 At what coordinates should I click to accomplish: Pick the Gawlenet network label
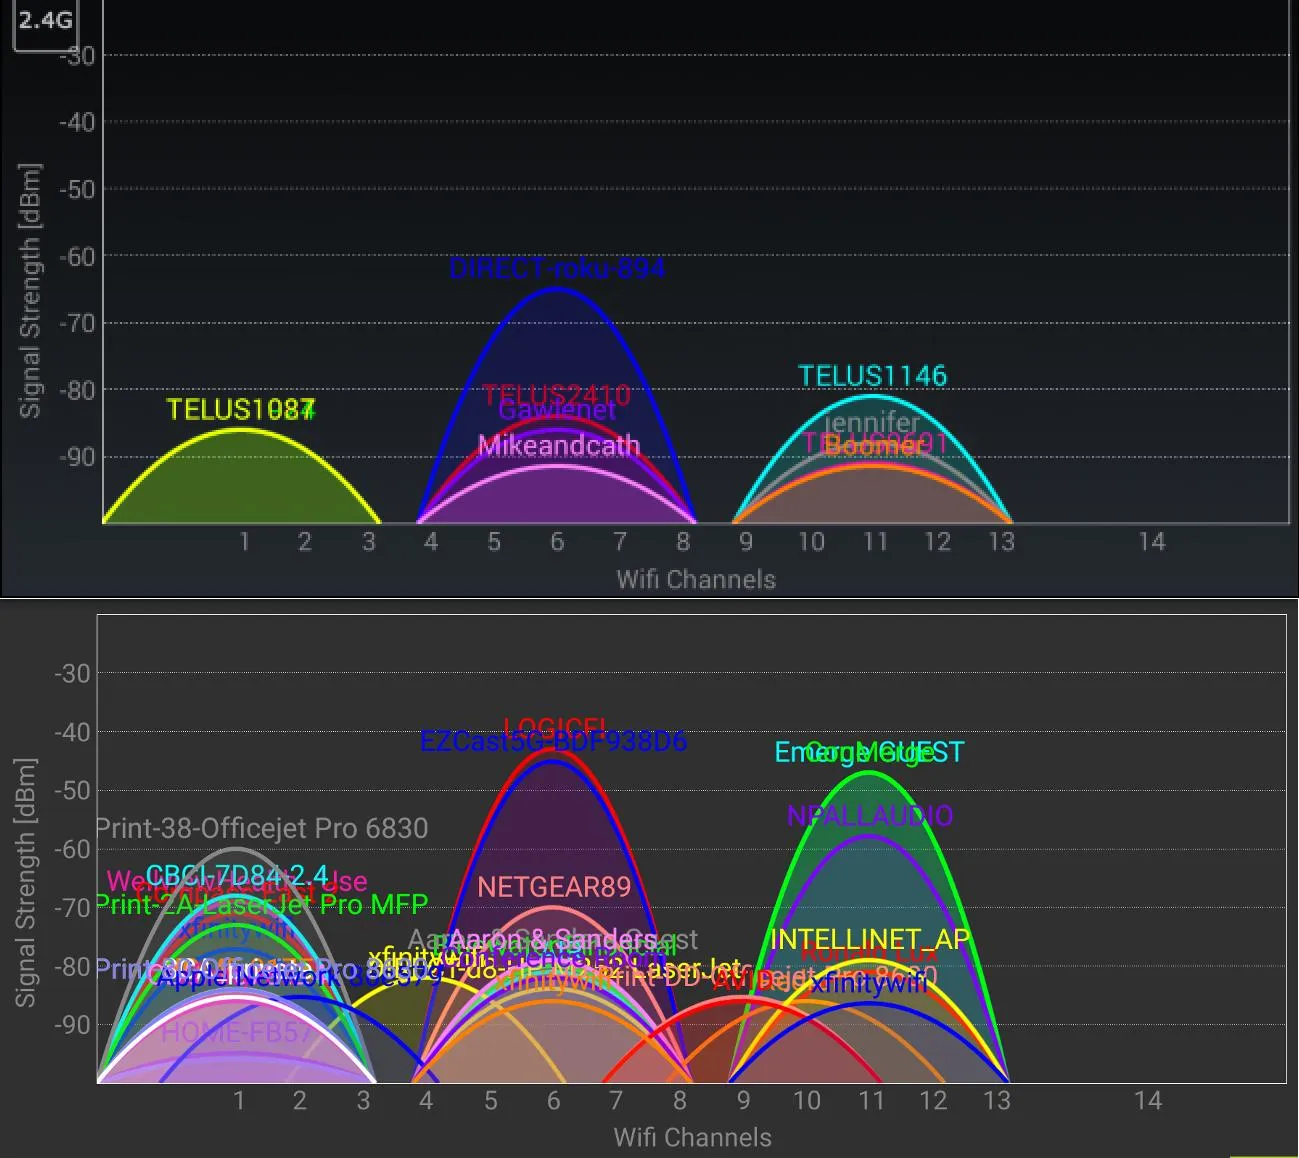tap(557, 410)
